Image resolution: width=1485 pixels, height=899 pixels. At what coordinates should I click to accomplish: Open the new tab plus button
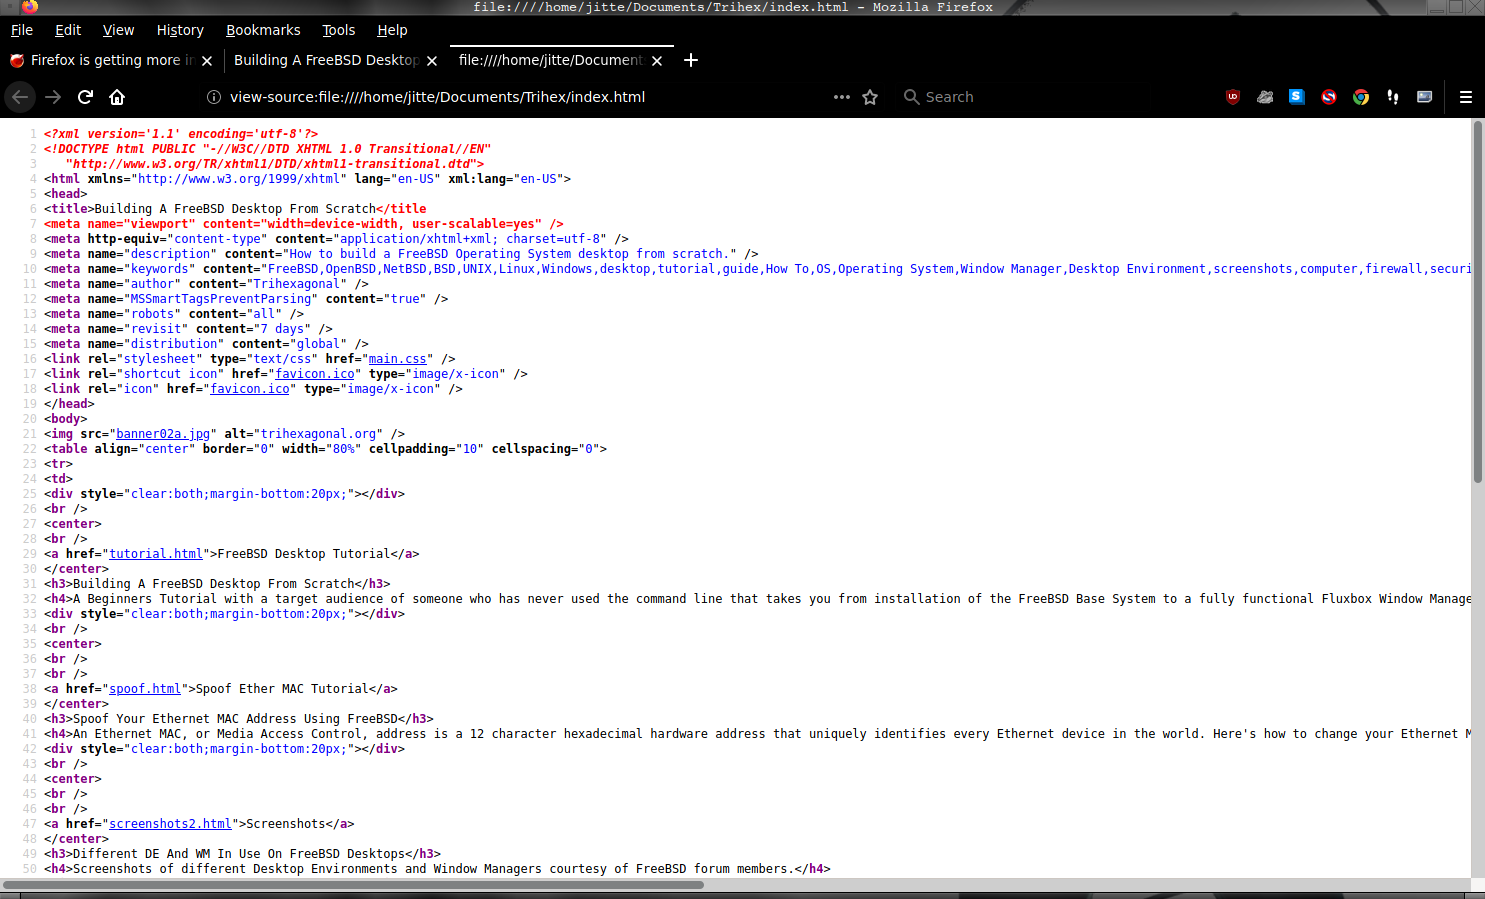click(690, 60)
